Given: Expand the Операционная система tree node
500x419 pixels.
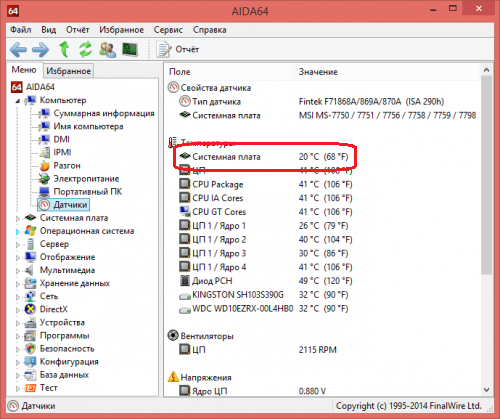Looking at the screenshot, I should (x=18, y=232).
